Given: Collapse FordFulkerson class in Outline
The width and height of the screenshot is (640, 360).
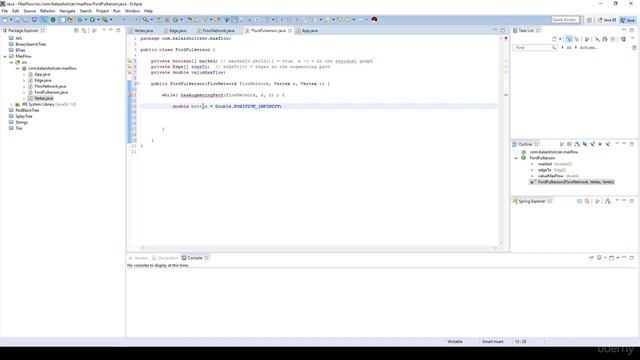Looking at the screenshot, I should 516,158.
